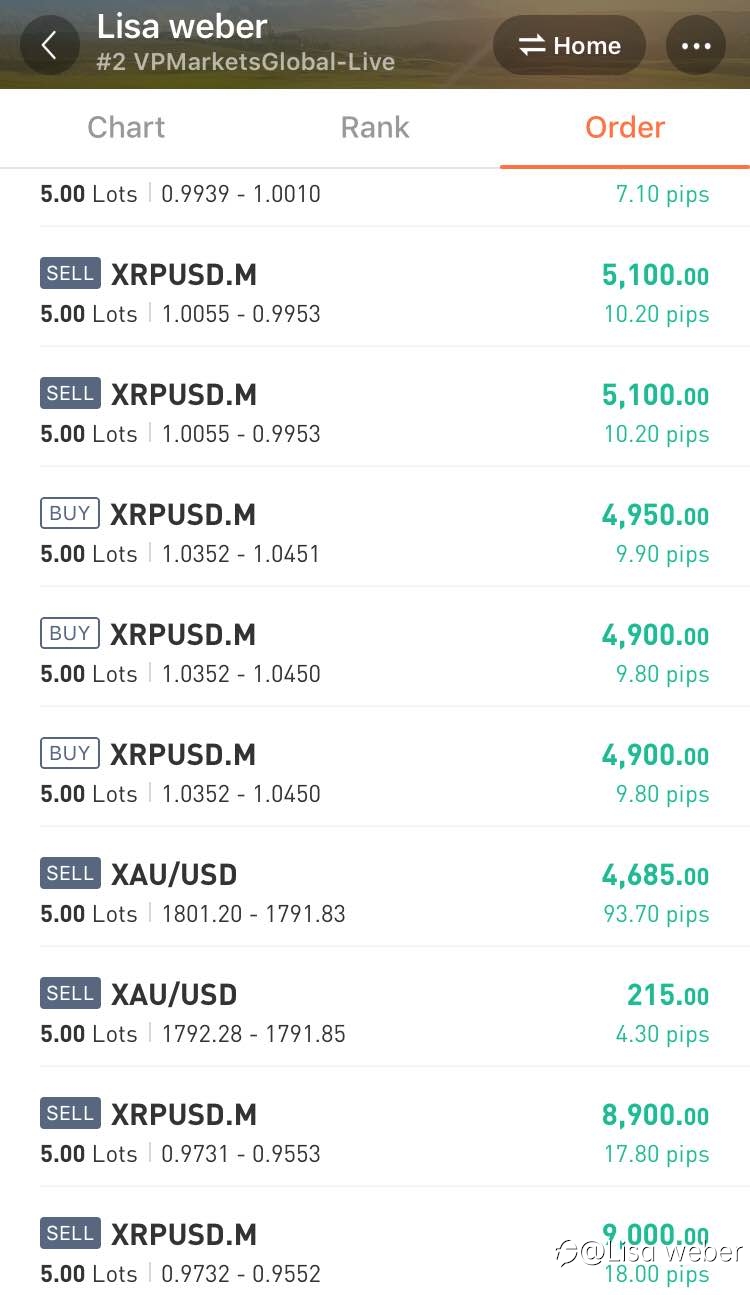Tap the back arrow icon
Viewport: 750px width, 1295px height.
[49, 45]
